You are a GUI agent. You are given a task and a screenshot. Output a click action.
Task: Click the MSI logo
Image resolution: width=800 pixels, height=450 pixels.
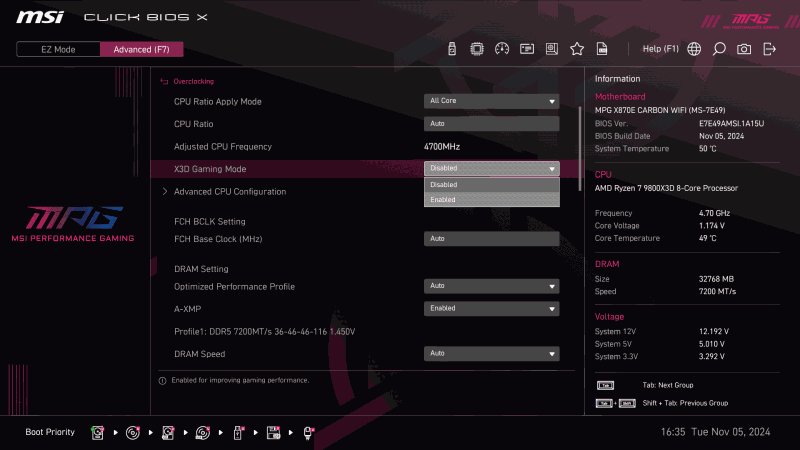(40, 17)
